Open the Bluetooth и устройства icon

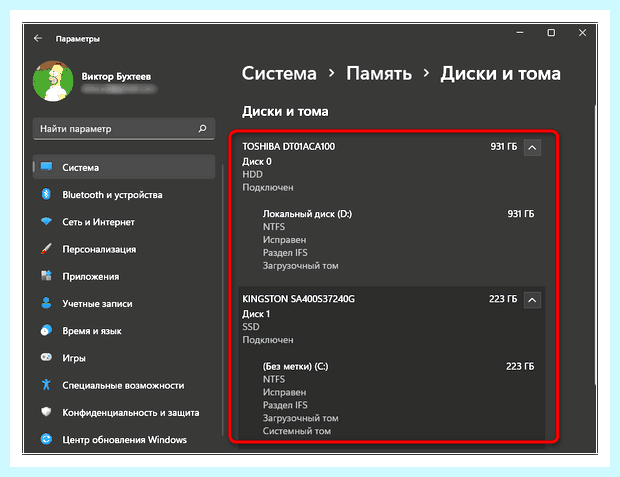[x=46, y=194]
